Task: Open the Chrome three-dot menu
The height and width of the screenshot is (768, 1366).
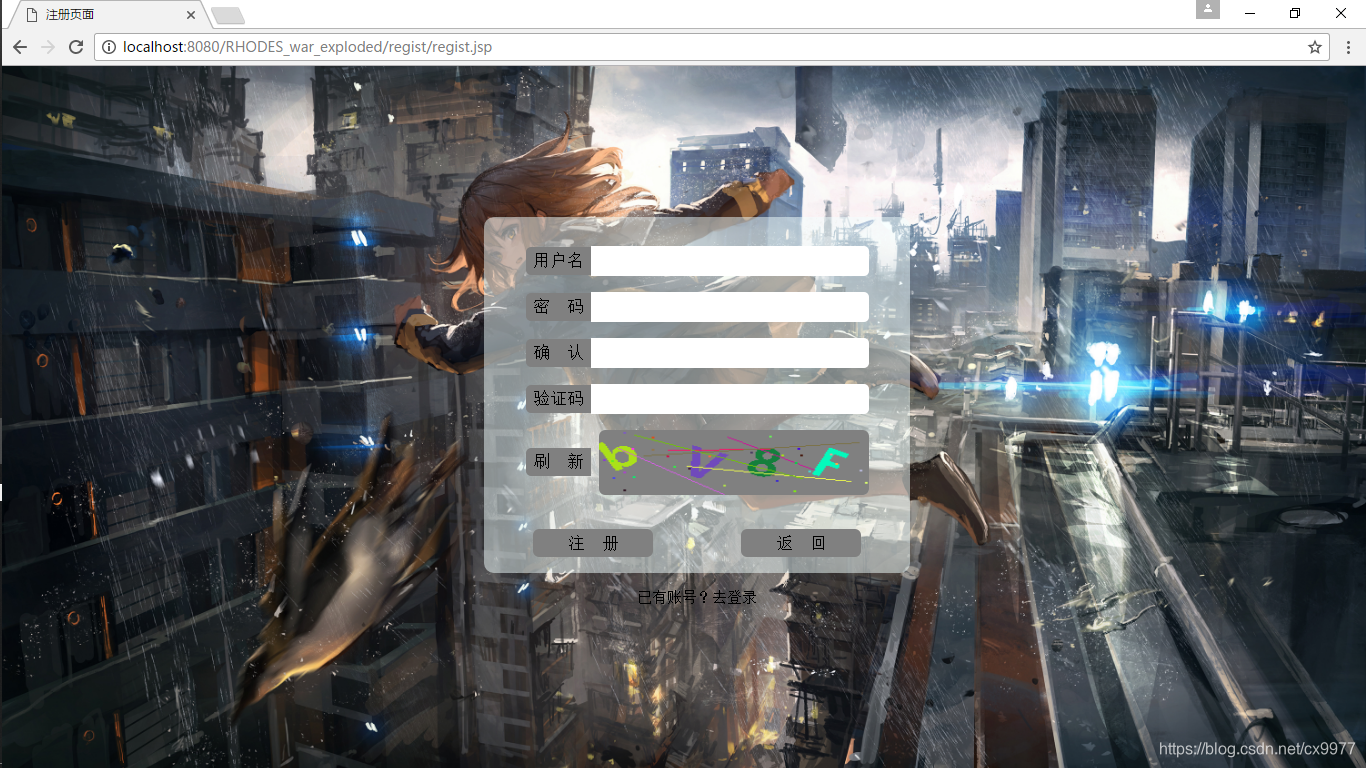Action: click(1348, 47)
